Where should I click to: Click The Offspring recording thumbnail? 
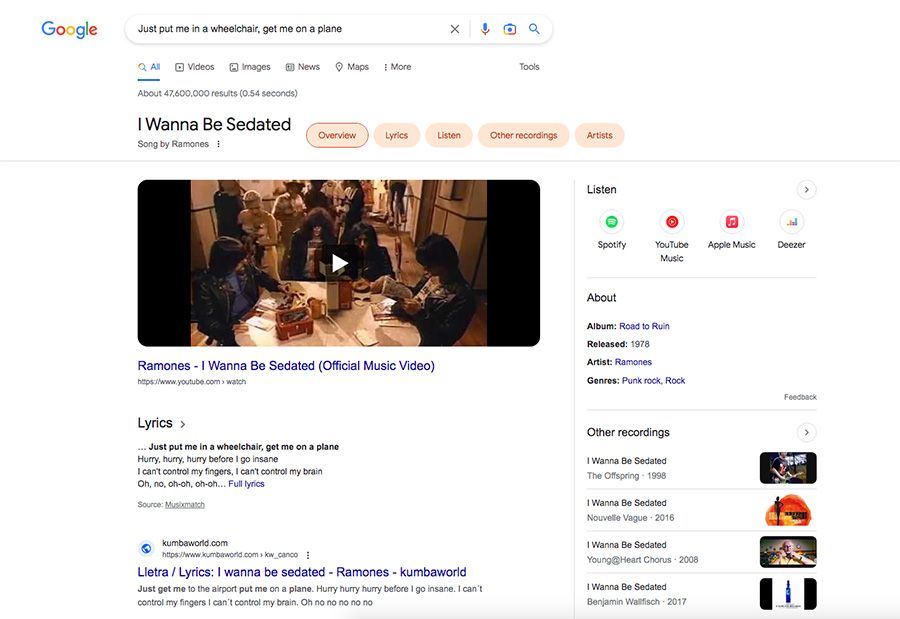(x=788, y=467)
